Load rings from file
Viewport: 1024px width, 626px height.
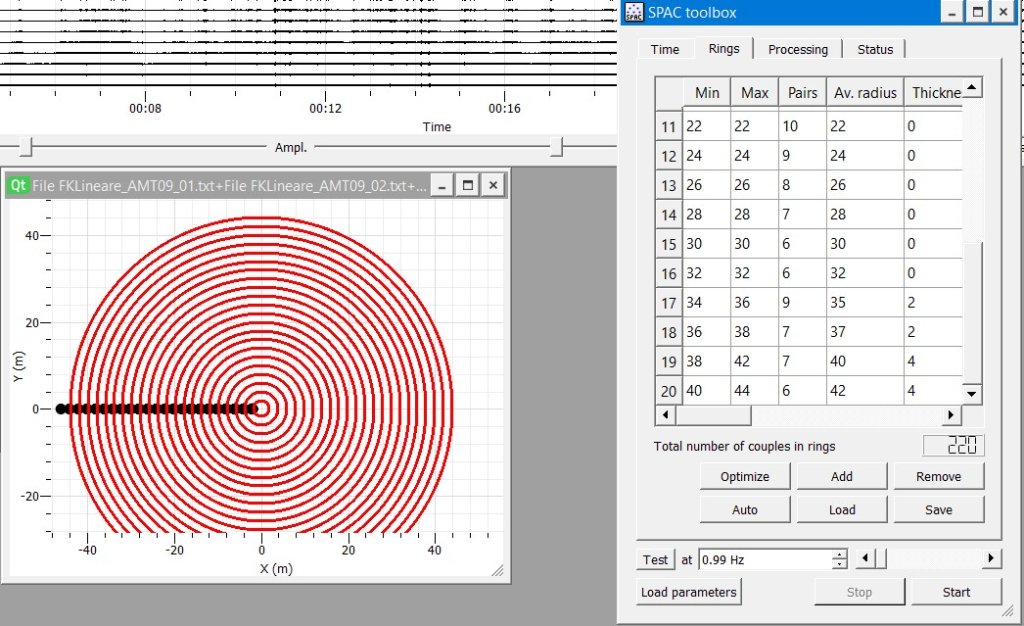(842, 510)
